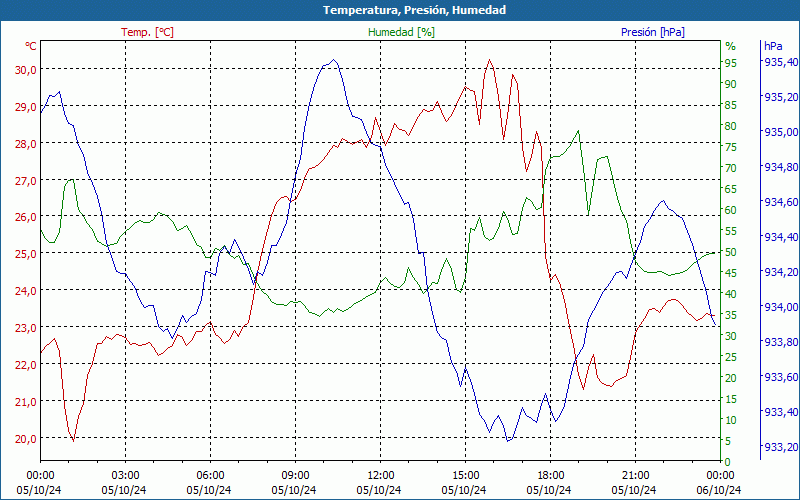The image size is (800, 500).
Task: Click the '28,0' temperature axis value
Action: (x=26, y=144)
